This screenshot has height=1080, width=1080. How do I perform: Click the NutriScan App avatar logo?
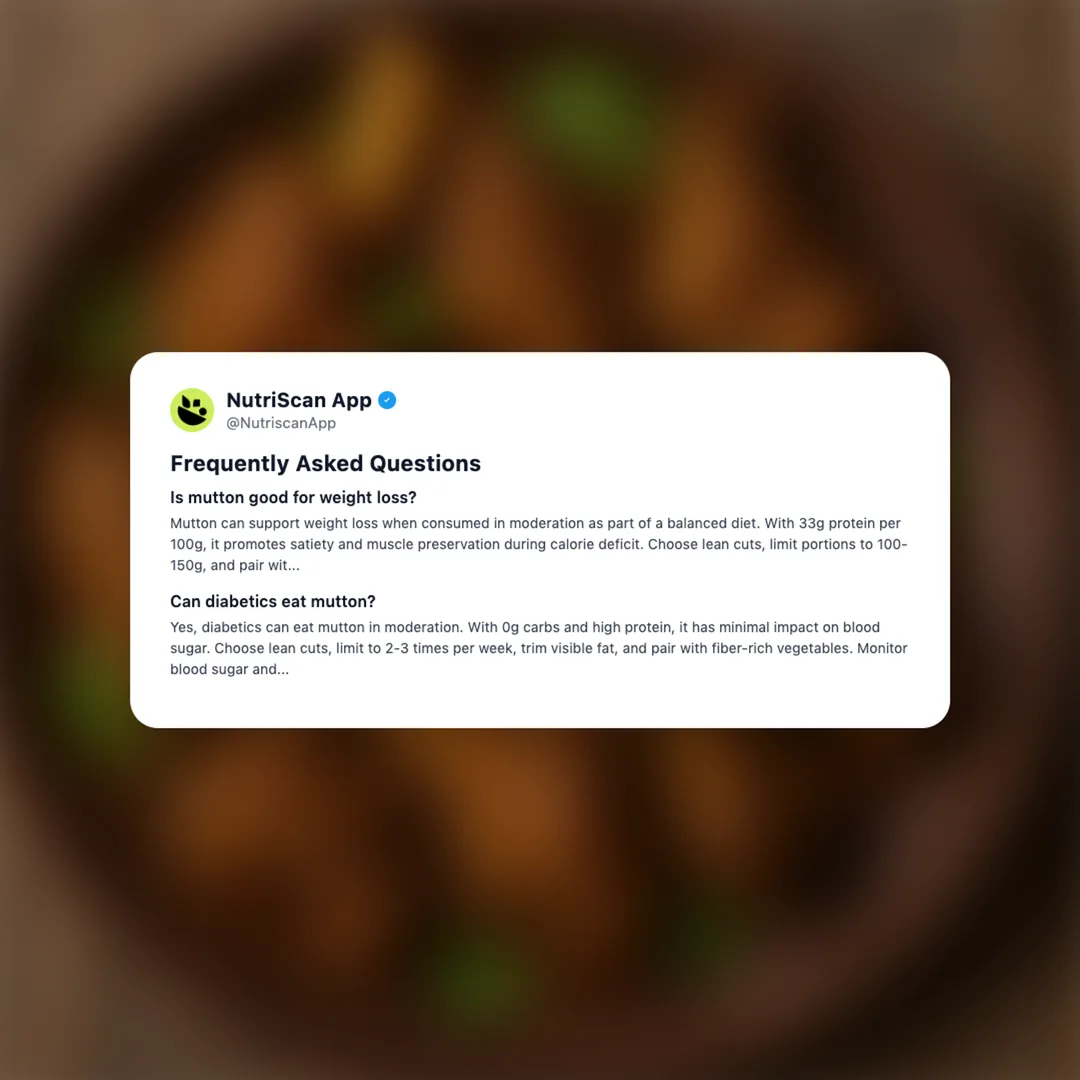tap(192, 410)
